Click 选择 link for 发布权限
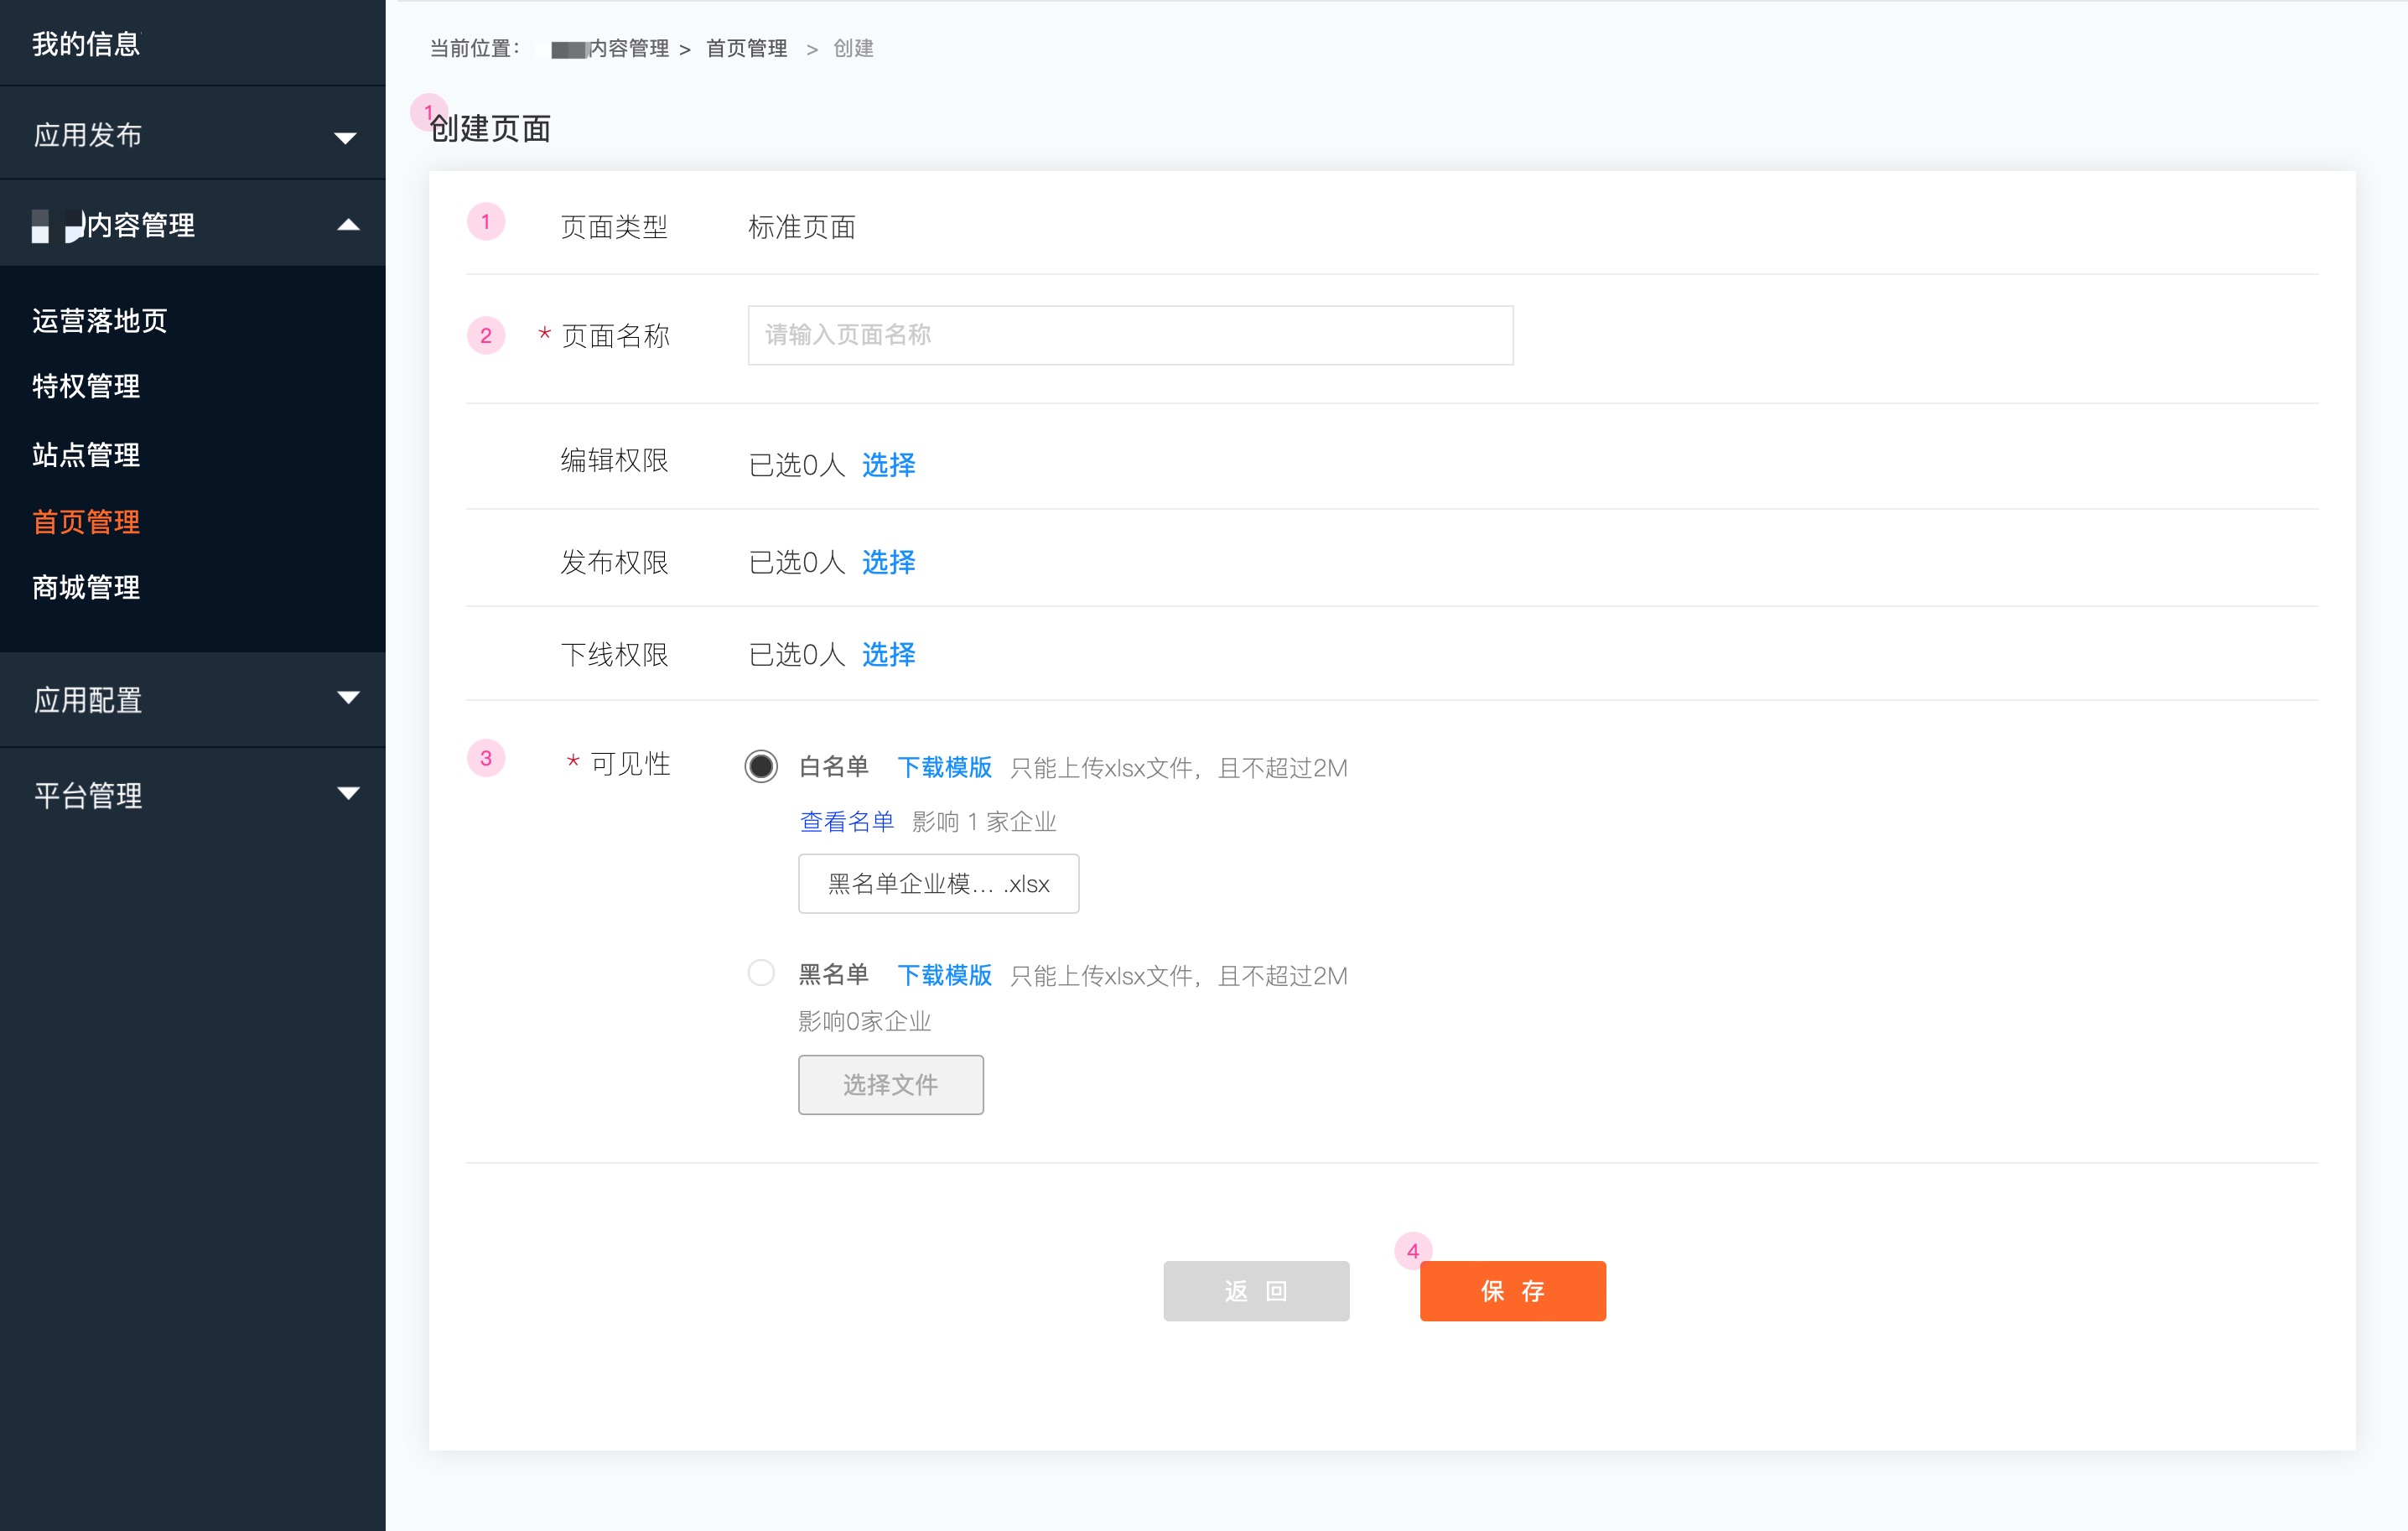Viewport: 2408px width, 1531px height. [x=888, y=562]
